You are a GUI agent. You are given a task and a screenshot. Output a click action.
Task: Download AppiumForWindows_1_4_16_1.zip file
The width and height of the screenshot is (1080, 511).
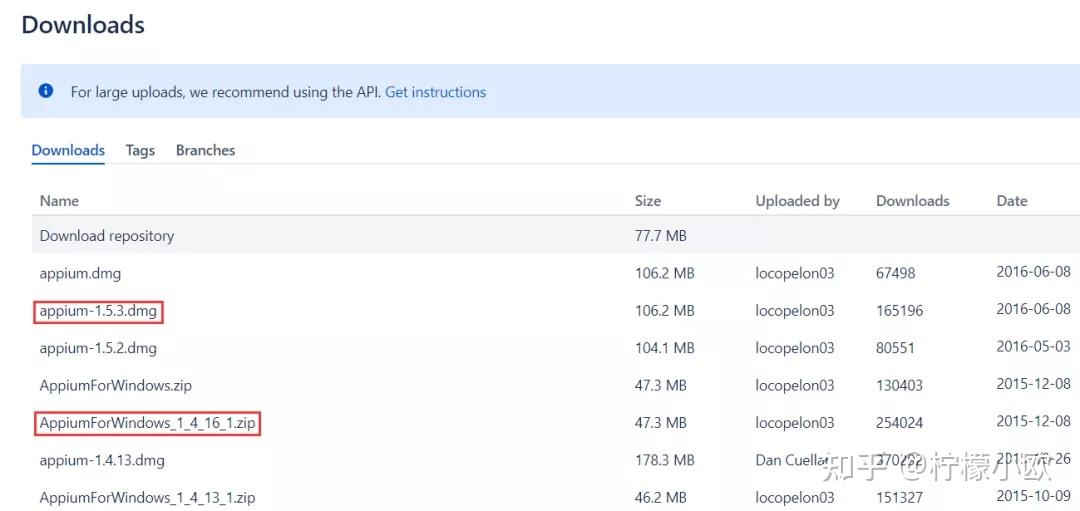tap(147, 423)
